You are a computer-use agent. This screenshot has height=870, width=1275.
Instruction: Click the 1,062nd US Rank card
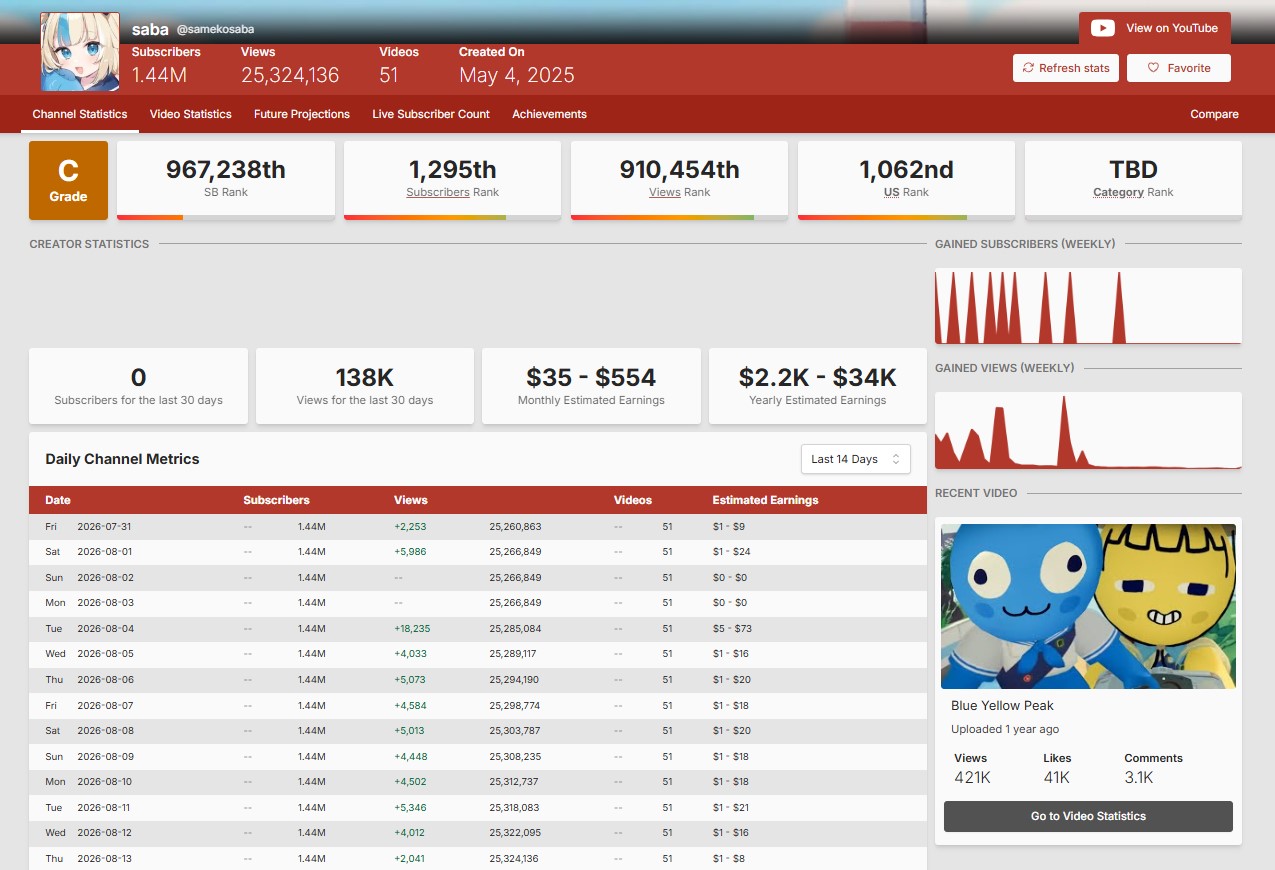[x=907, y=180]
